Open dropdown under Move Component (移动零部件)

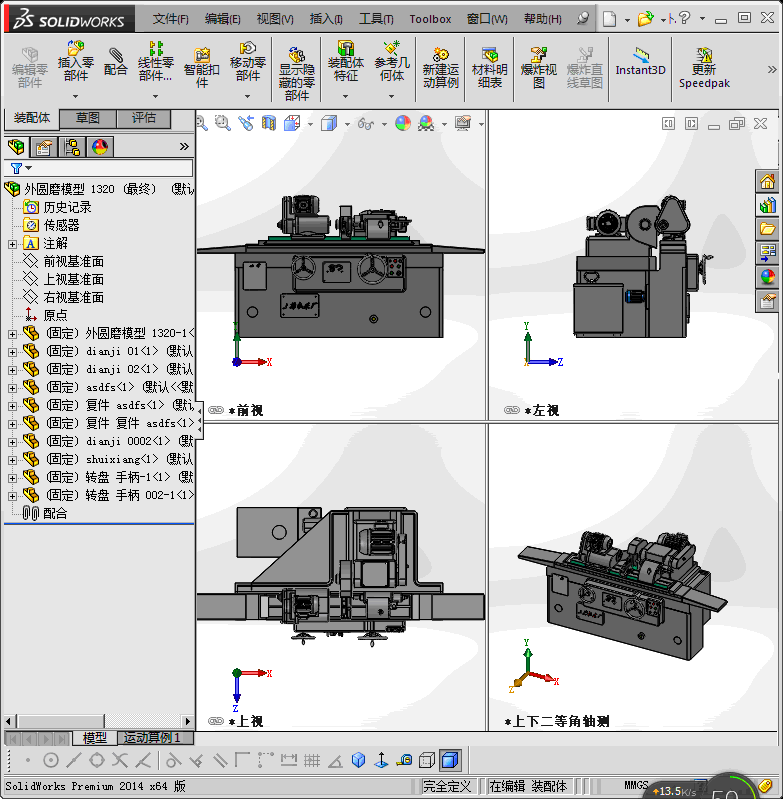[248, 96]
